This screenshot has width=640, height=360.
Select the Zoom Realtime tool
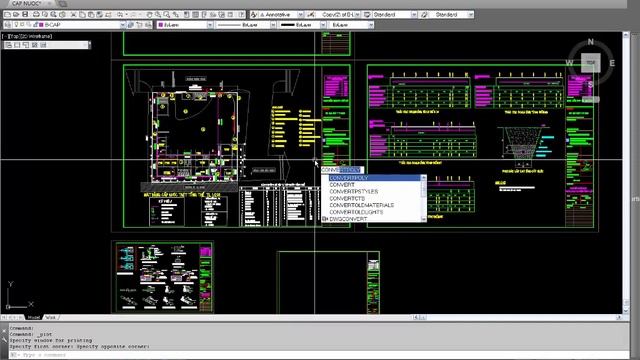[158, 14]
